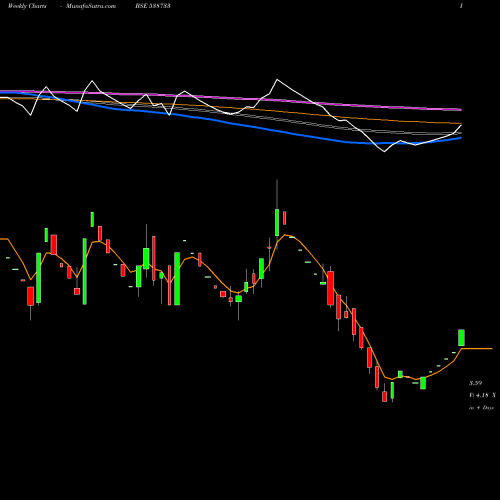The height and width of the screenshot is (500, 500).
Task: Click the "V: 4.18 X" volume value
Action: point(482,395)
